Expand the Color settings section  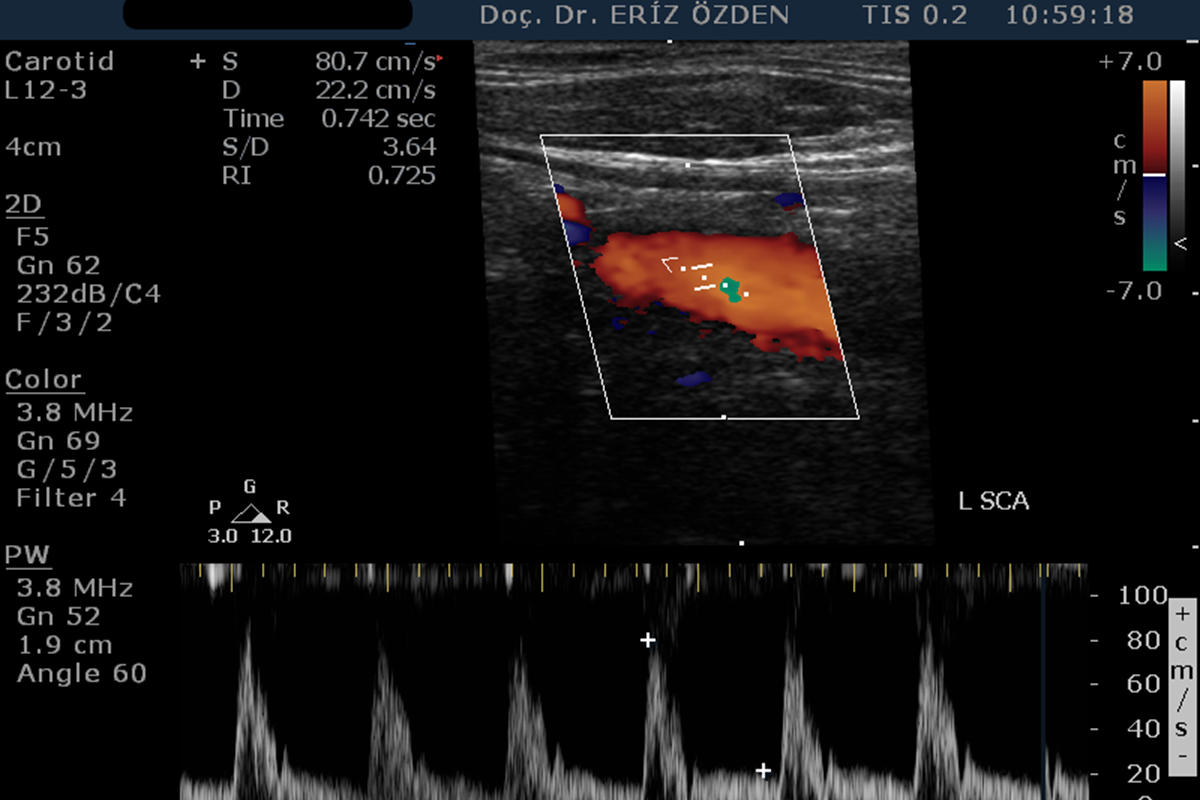coord(45,380)
